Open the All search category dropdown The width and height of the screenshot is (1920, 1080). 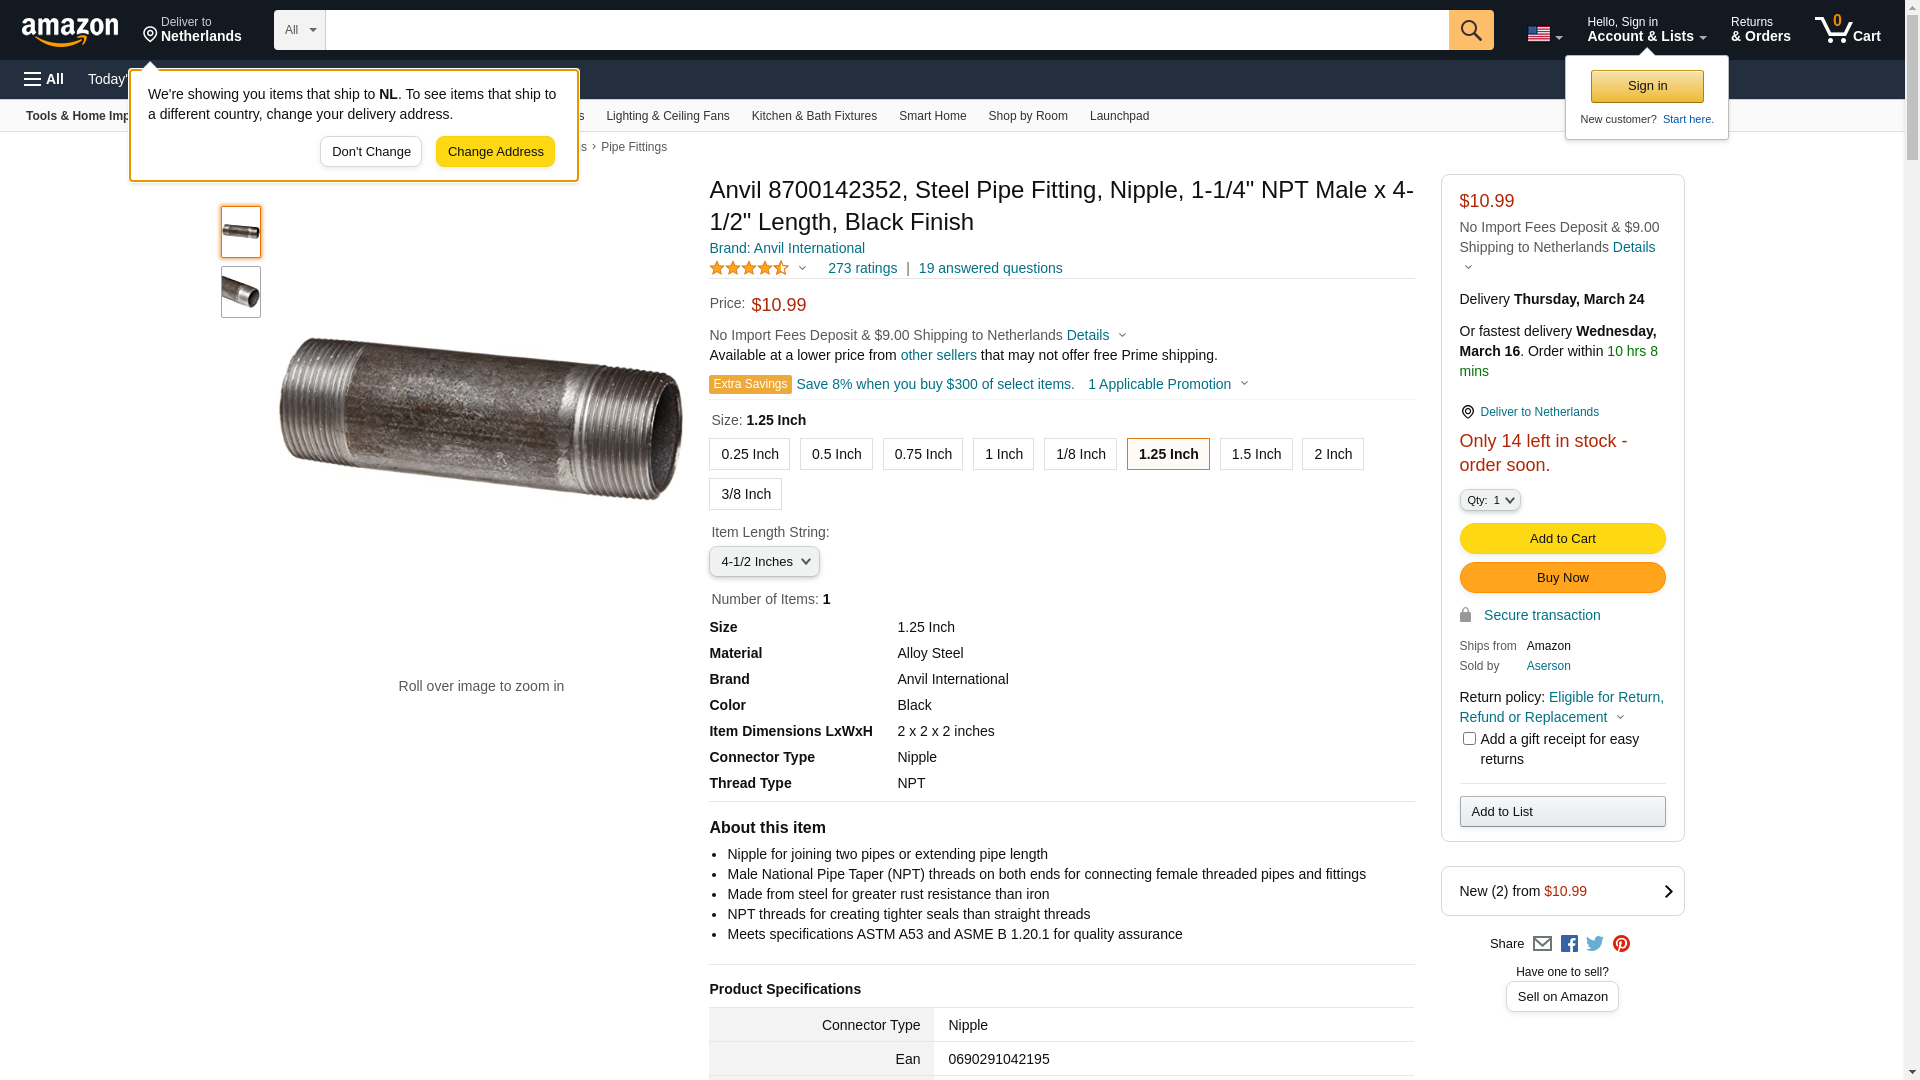[299, 30]
